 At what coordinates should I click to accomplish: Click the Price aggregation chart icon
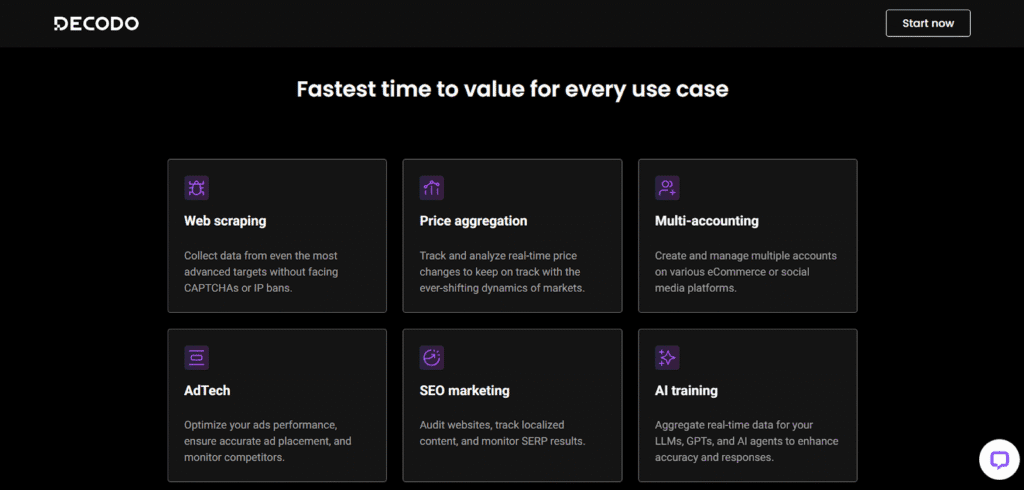[x=432, y=187]
